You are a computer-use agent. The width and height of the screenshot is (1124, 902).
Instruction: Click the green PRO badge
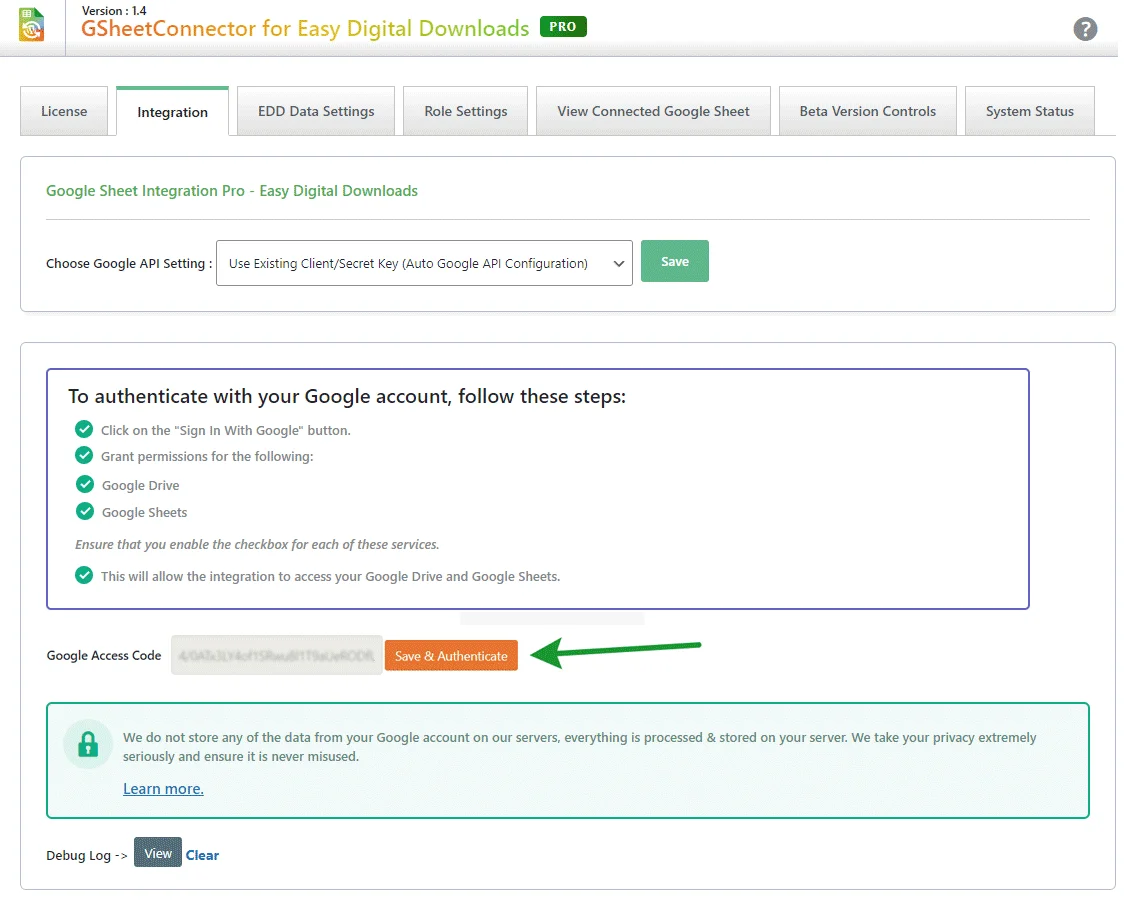click(x=563, y=27)
